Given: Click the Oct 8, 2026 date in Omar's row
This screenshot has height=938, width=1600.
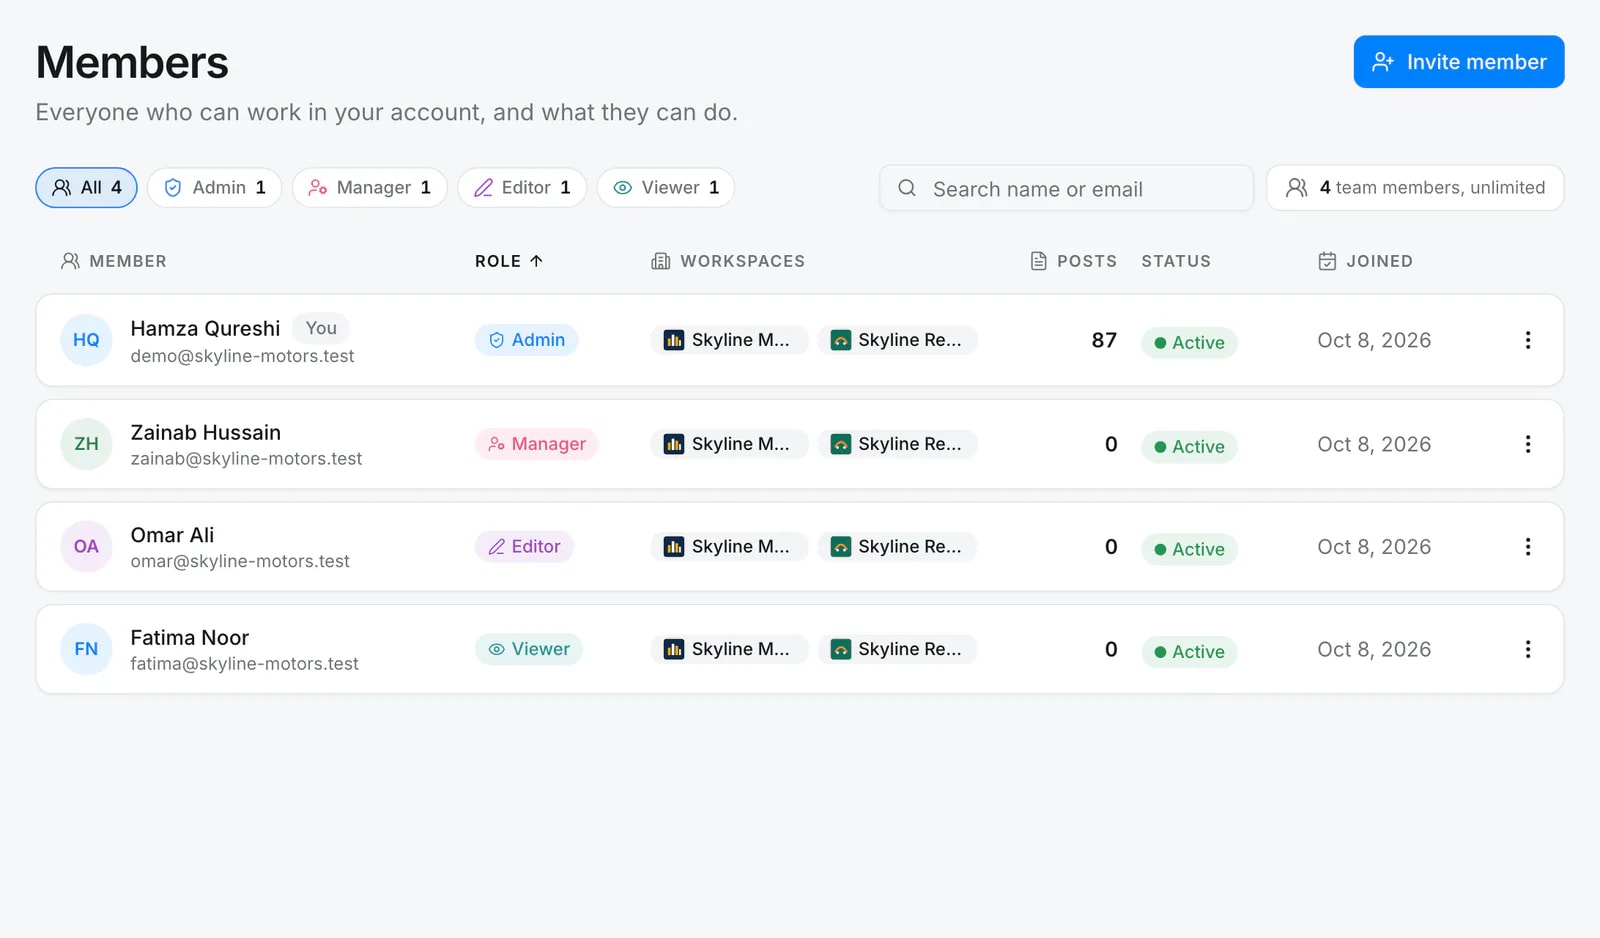Looking at the screenshot, I should coord(1374,547).
